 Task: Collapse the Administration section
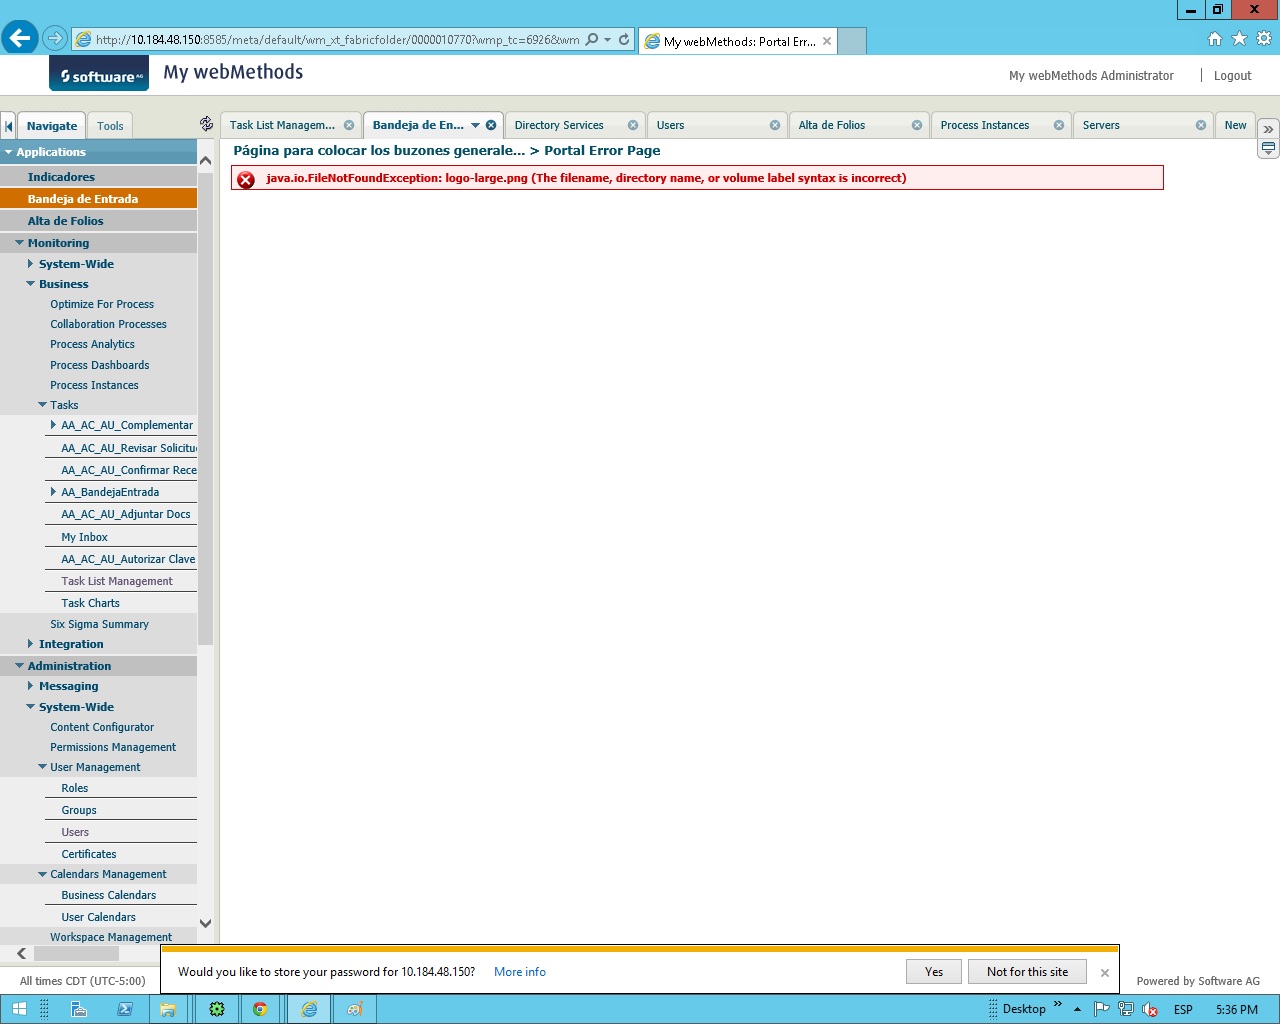(19, 666)
